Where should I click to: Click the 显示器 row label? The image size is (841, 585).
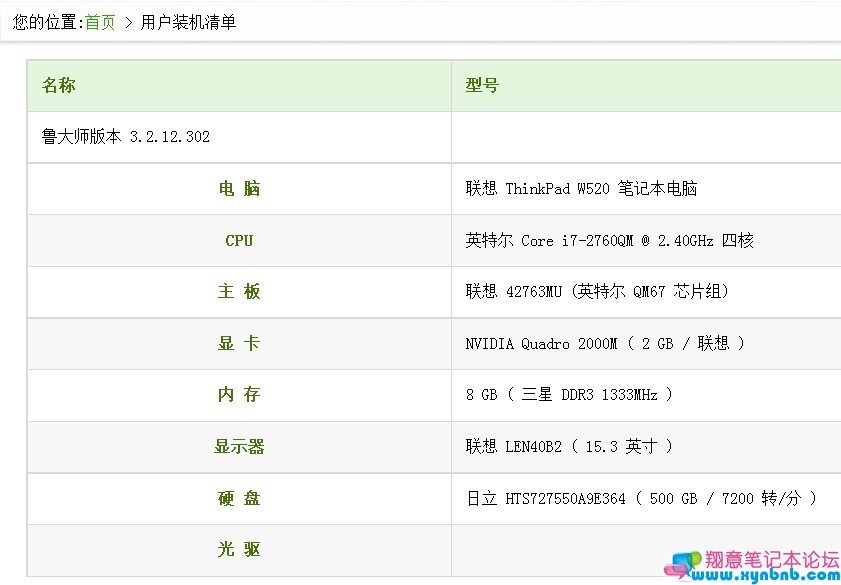tap(239, 447)
